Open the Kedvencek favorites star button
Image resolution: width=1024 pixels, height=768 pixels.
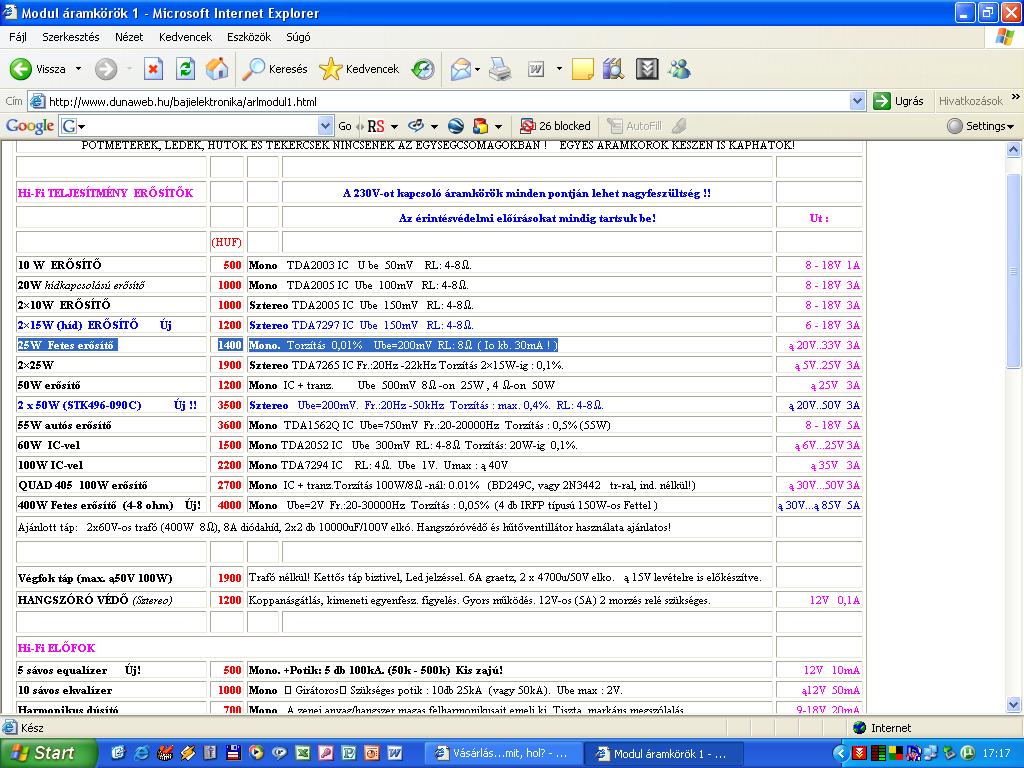[359, 69]
